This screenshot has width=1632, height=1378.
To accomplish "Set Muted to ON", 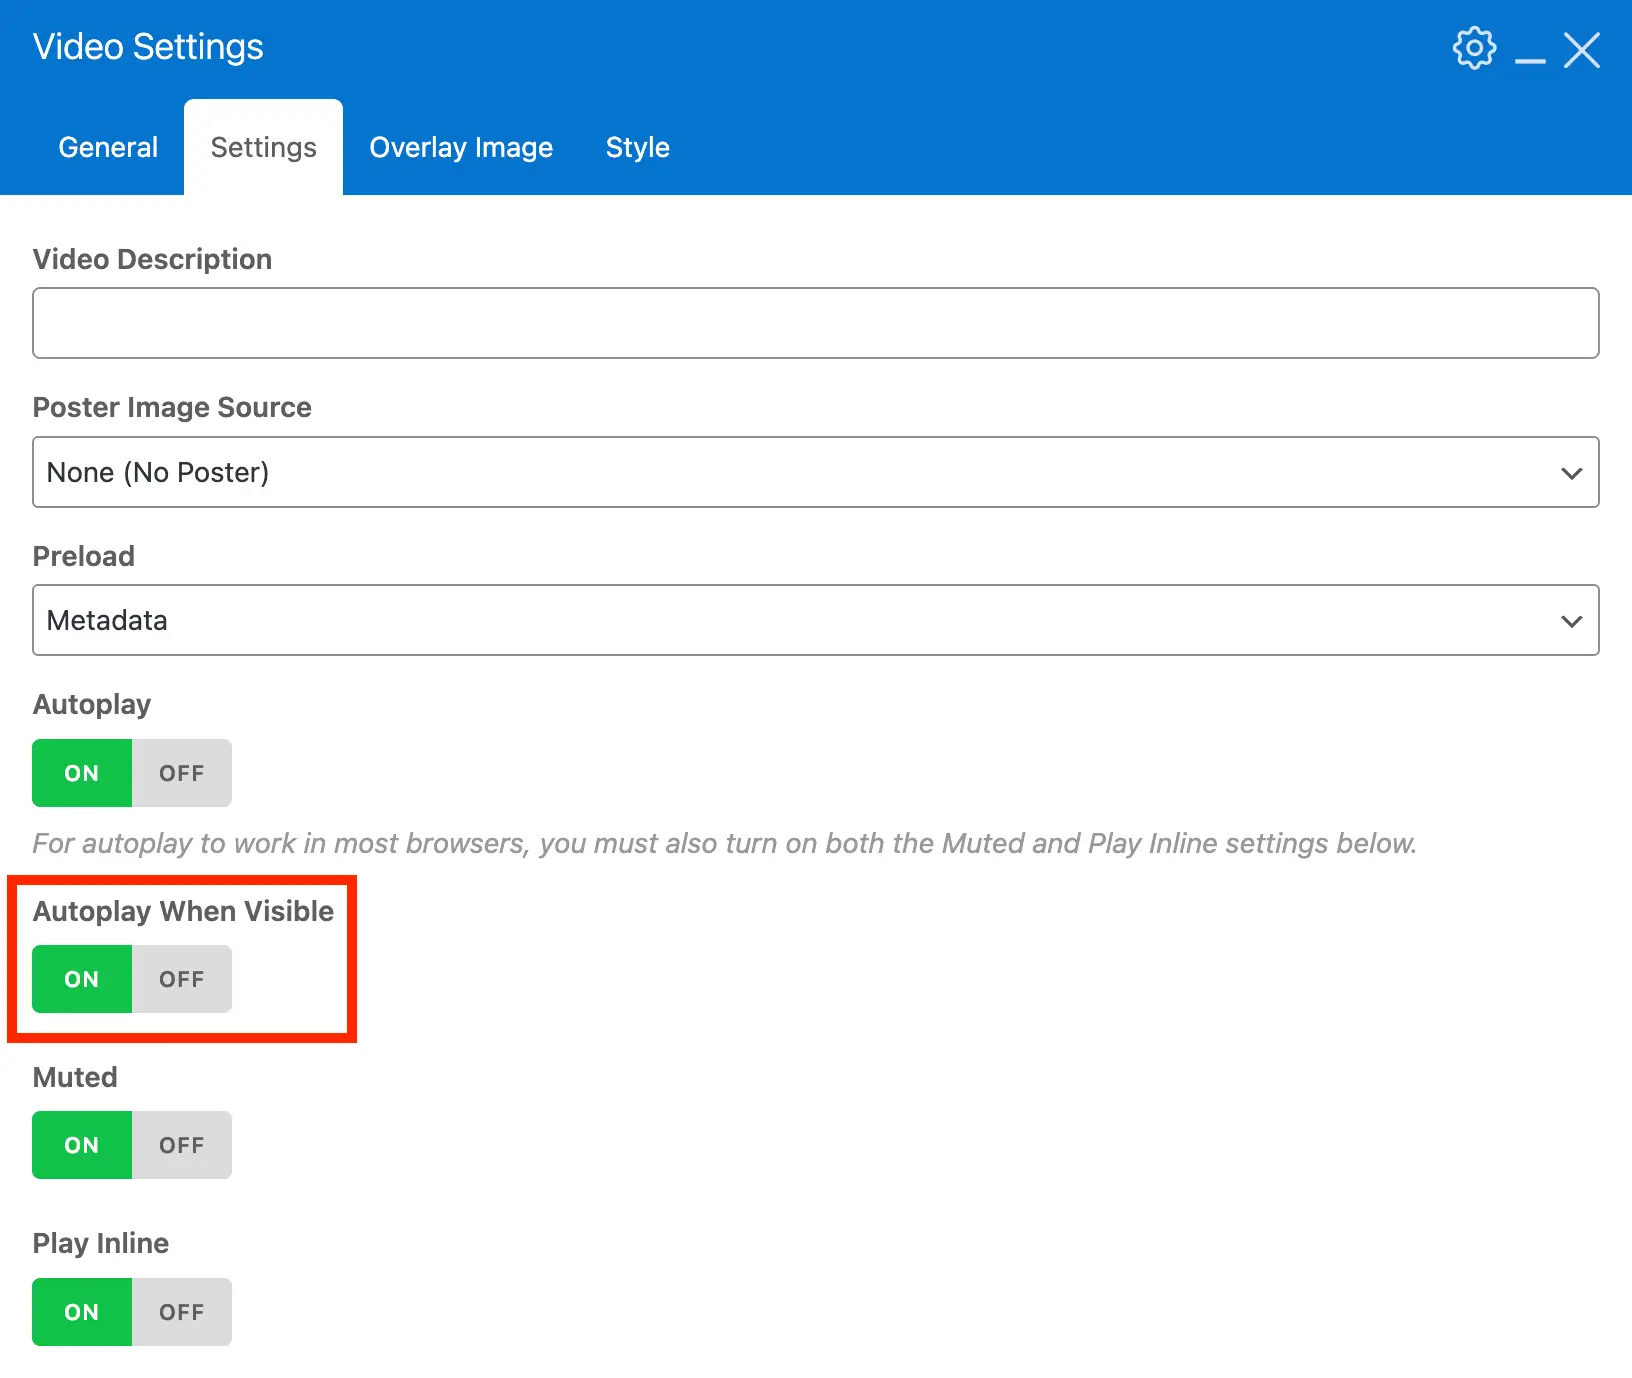I will (82, 1145).
